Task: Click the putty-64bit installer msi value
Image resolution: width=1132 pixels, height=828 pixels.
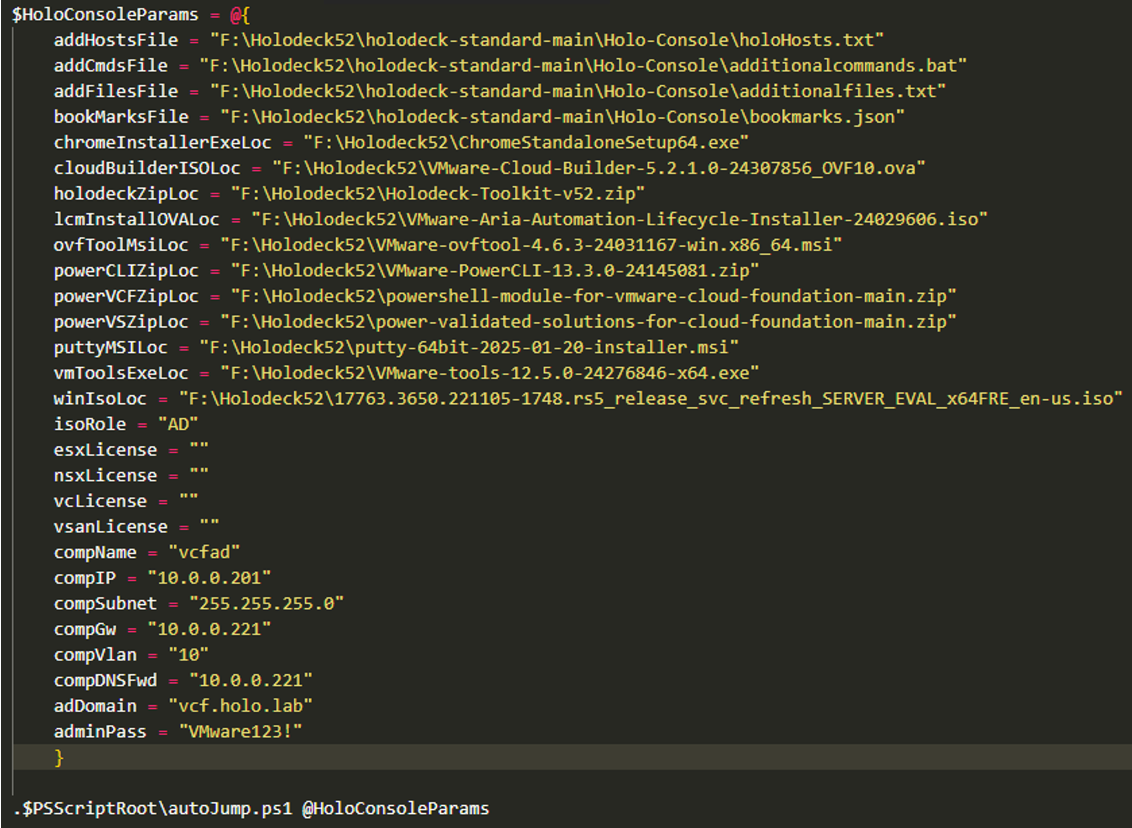Action: point(469,347)
